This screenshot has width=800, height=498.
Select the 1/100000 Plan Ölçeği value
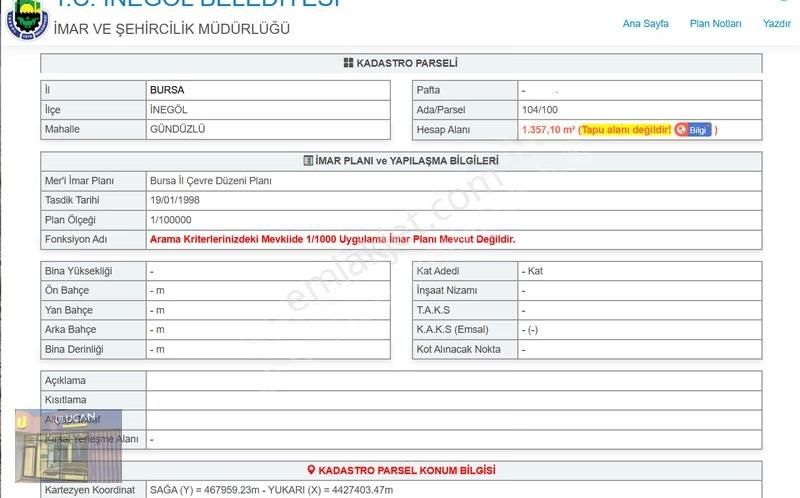170,220
